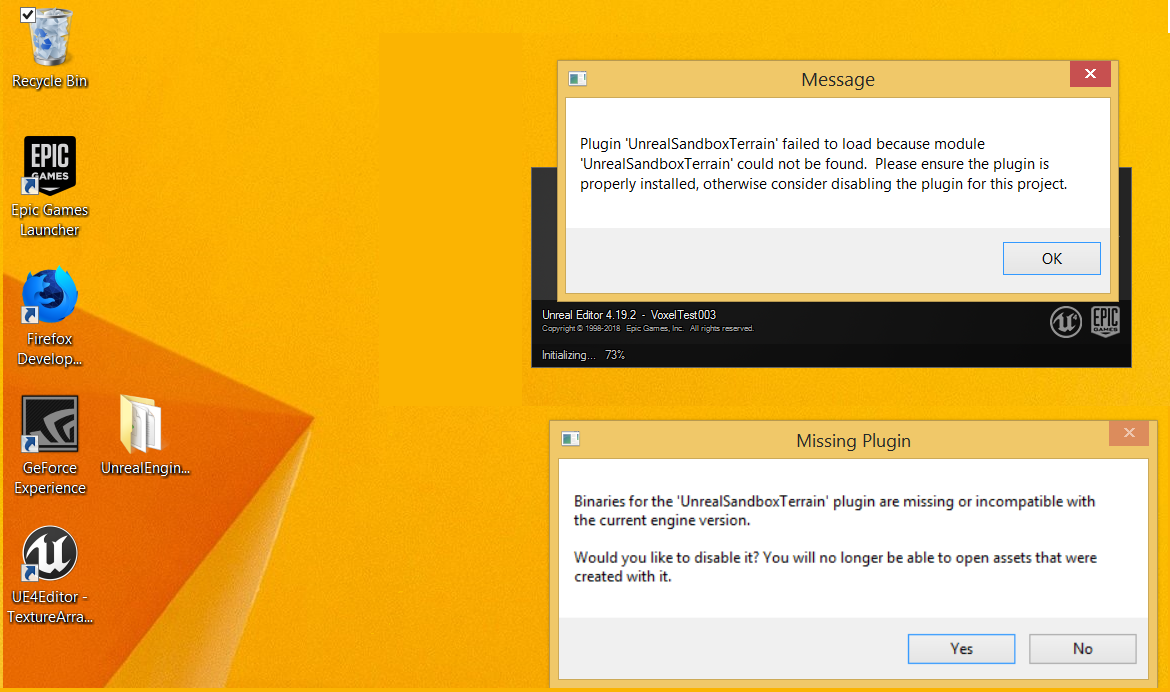Click 'Unreal Editor 4.19.2 - VoxelTest003' text
The width and height of the screenshot is (1170, 692).
(x=629, y=315)
